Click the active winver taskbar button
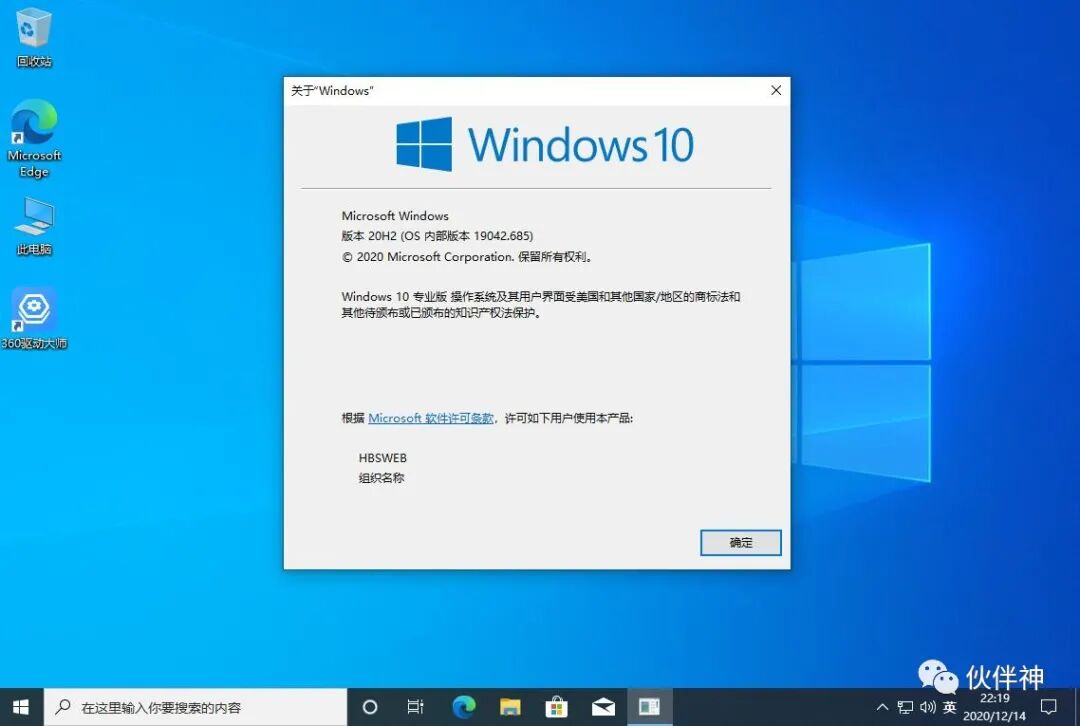The width and height of the screenshot is (1080, 726). coord(650,707)
